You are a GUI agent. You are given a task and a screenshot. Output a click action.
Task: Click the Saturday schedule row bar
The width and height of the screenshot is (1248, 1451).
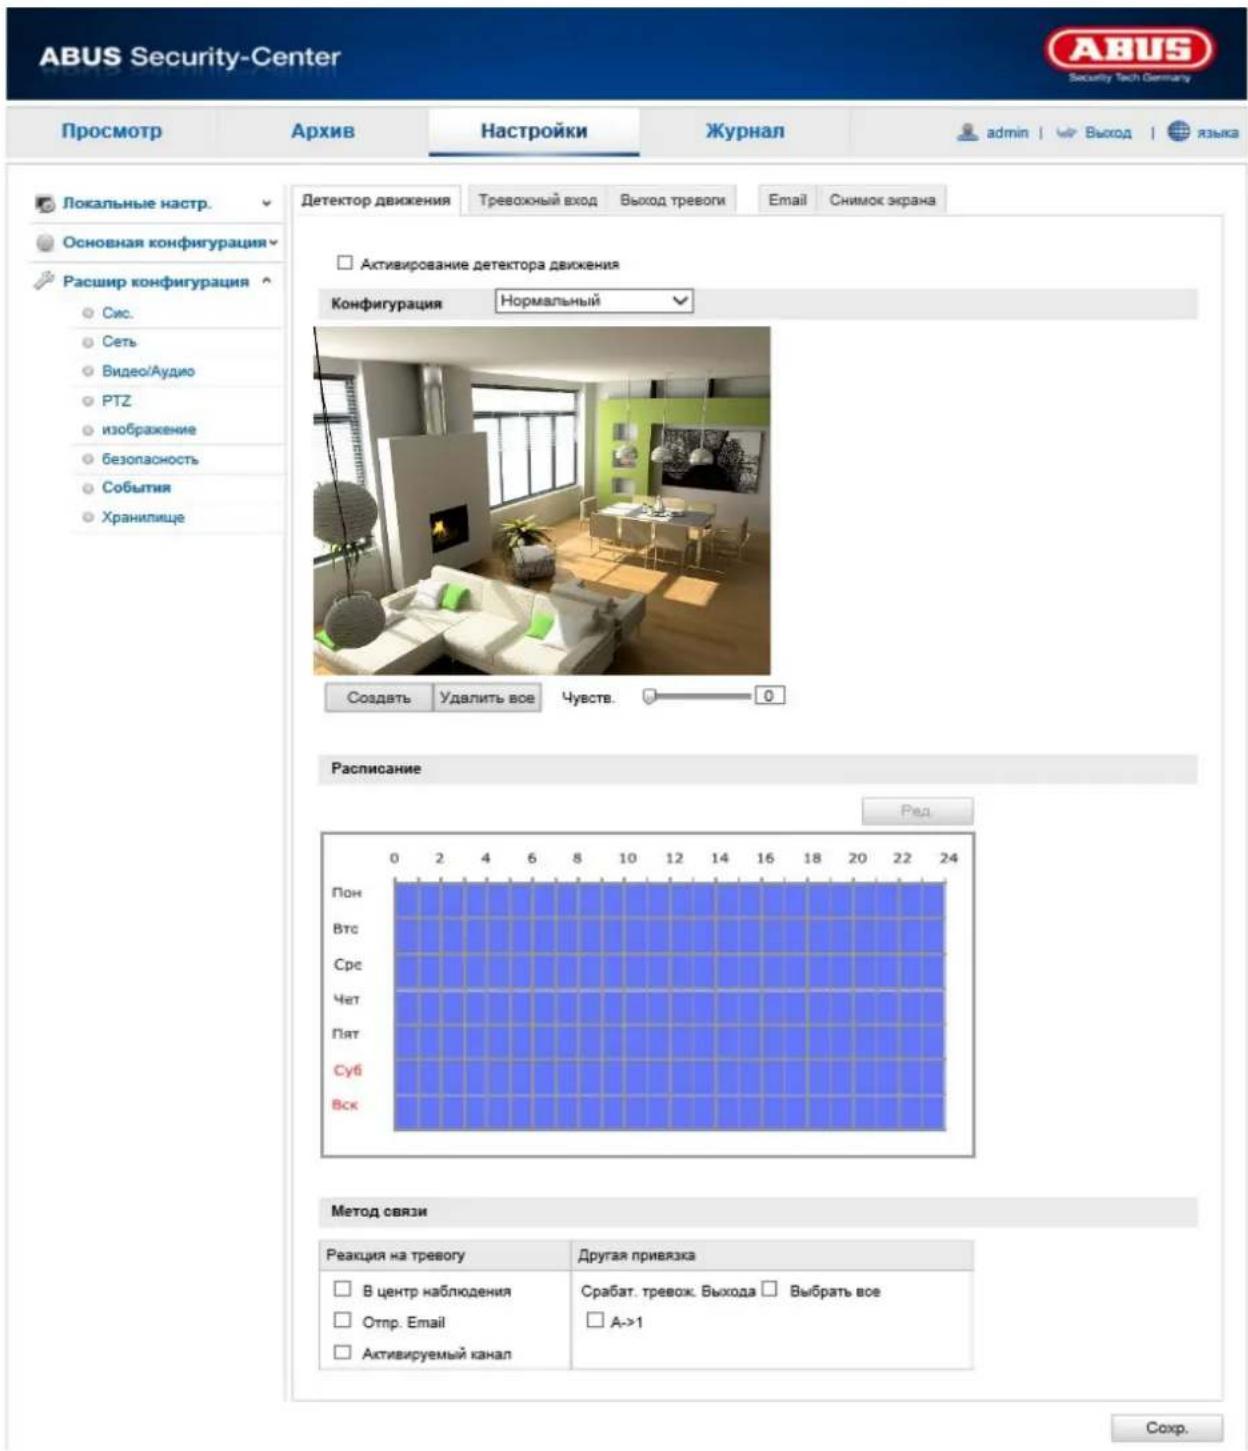point(669,1077)
